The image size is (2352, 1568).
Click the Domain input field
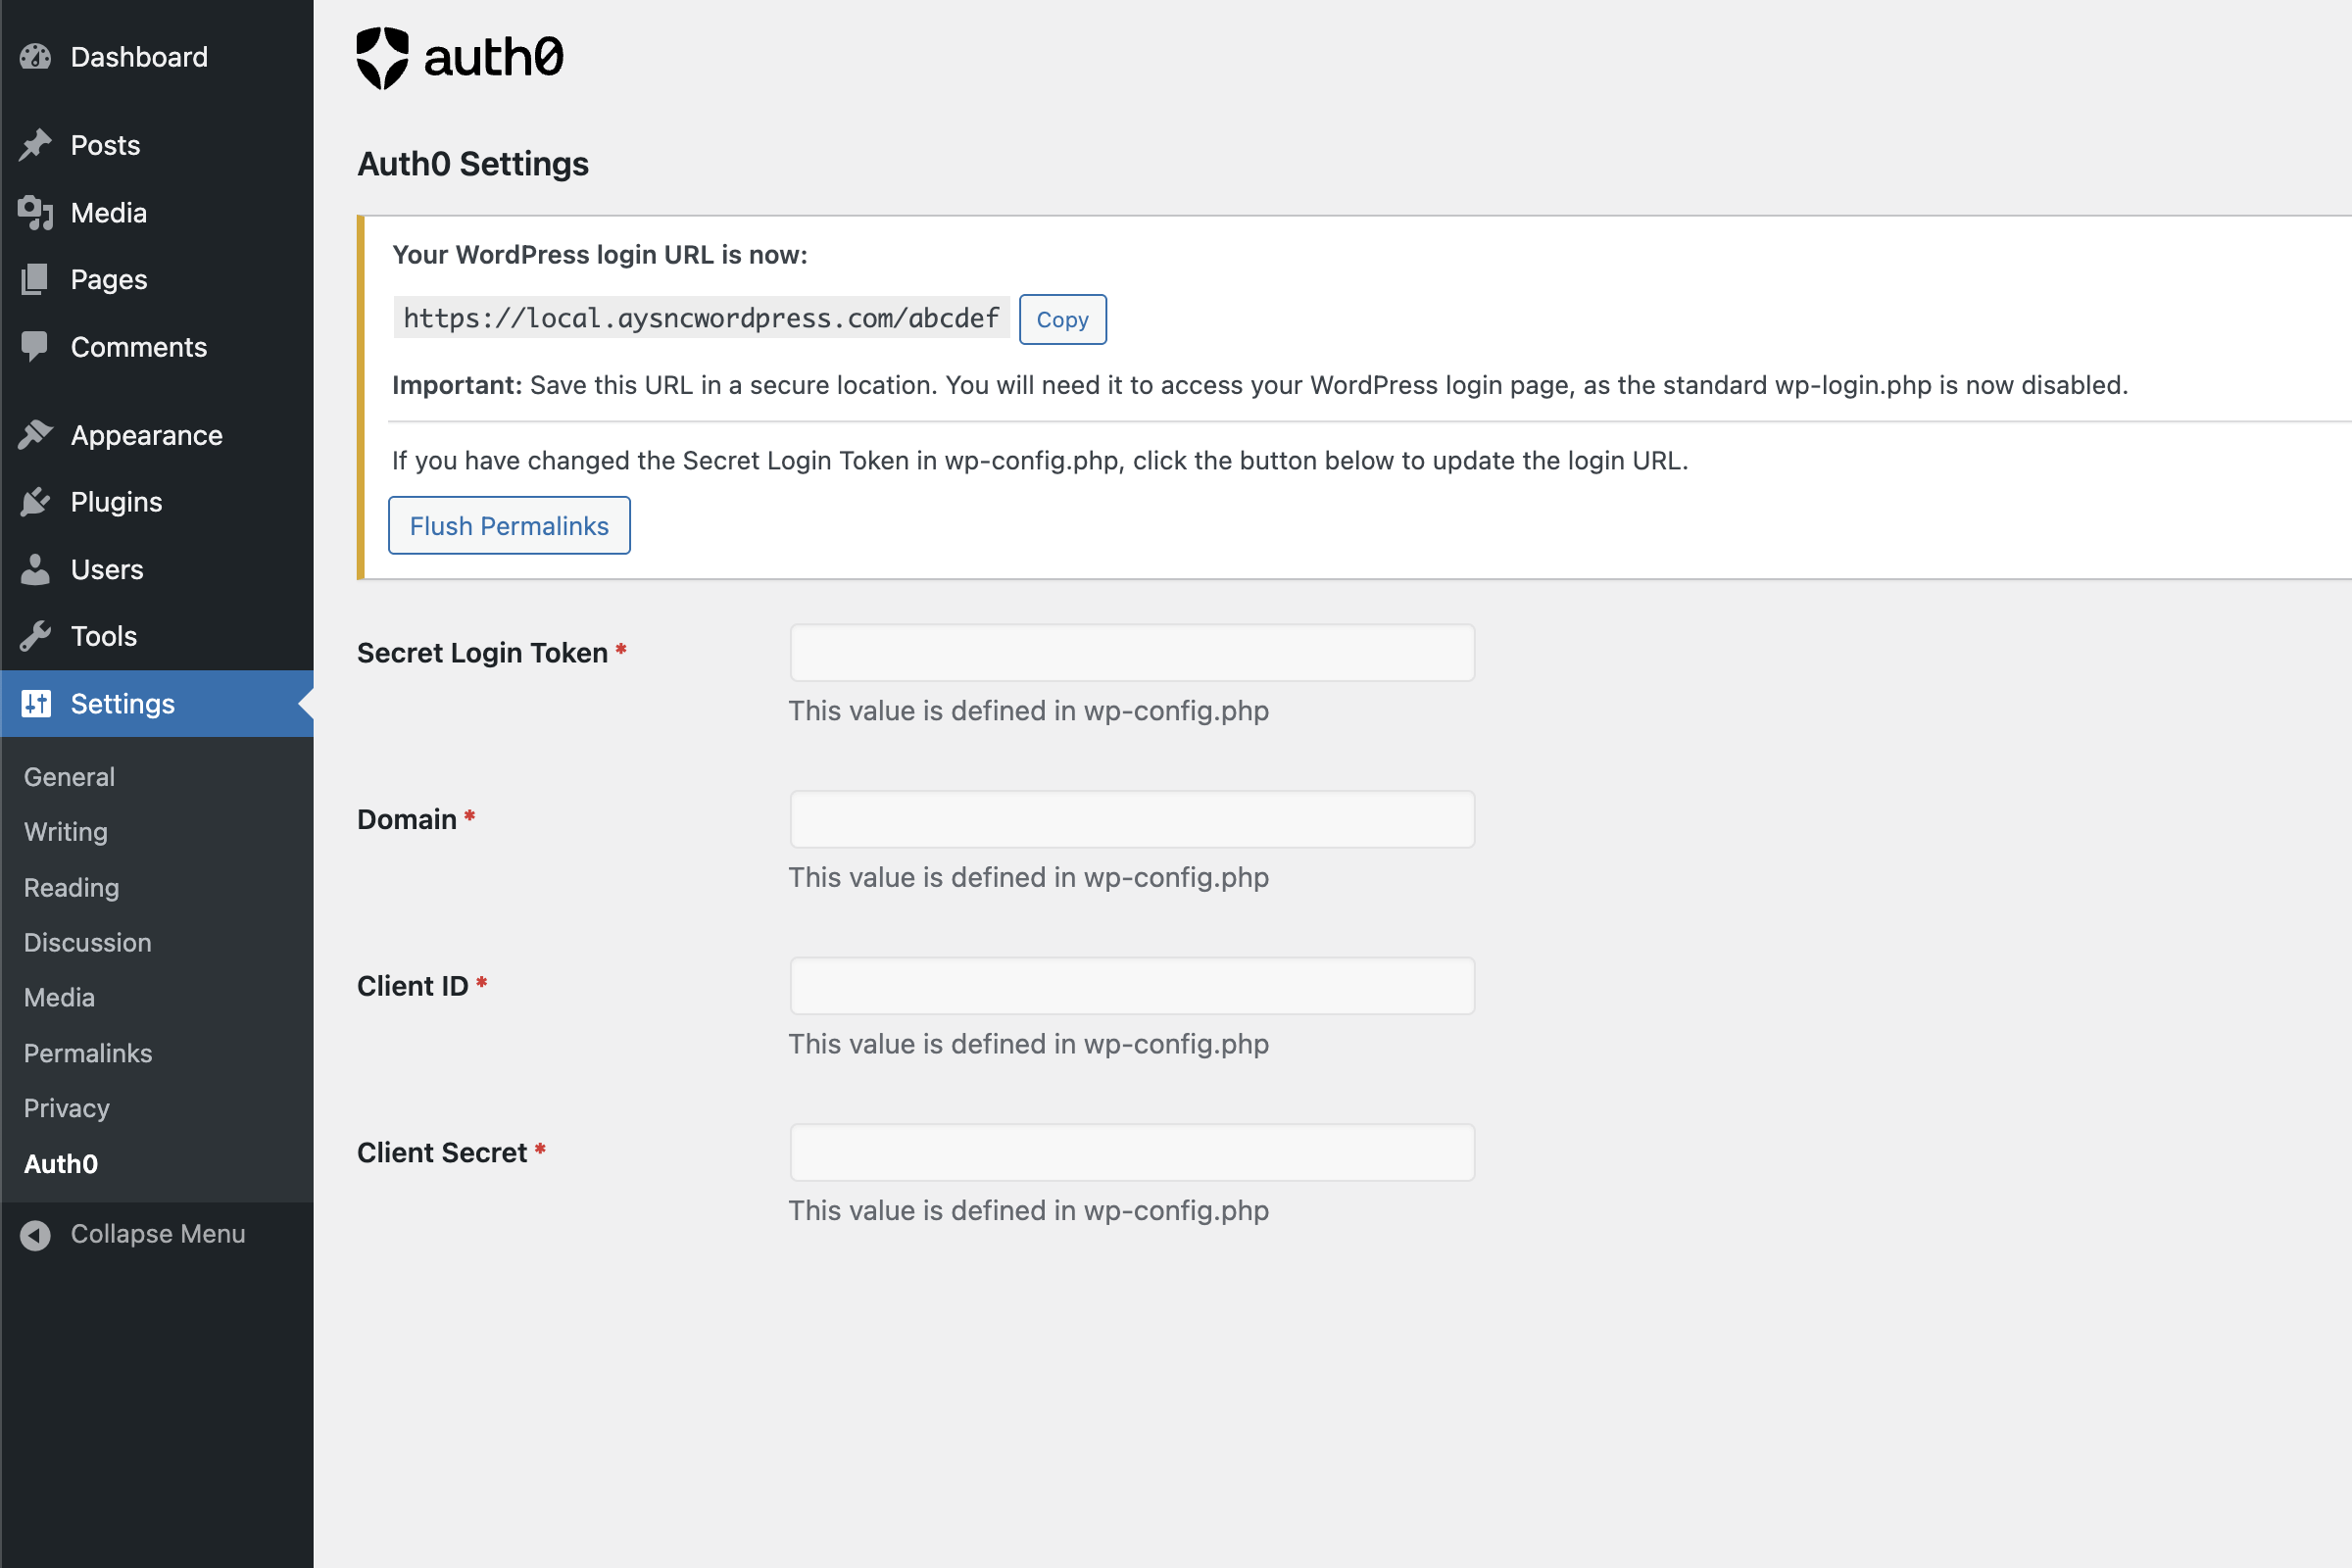(x=1131, y=819)
